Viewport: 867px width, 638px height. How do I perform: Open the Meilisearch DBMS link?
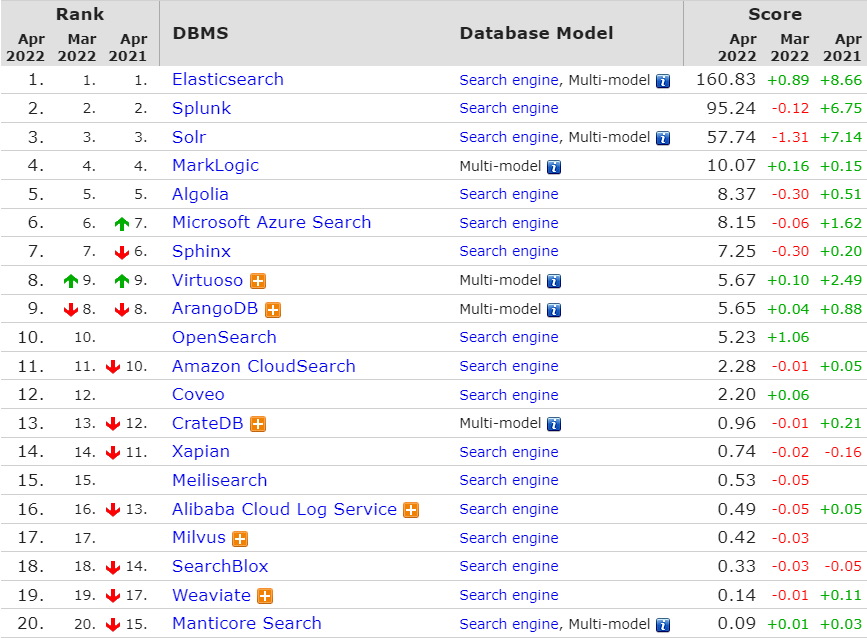pos(220,480)
